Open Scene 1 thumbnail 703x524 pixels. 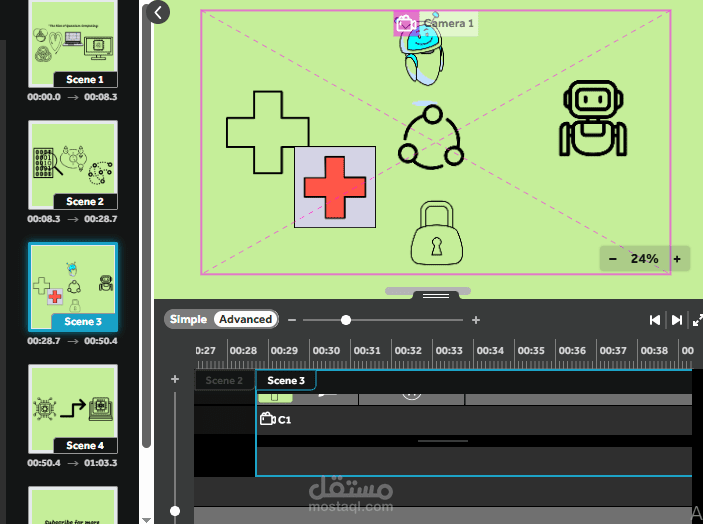[73, 43]
